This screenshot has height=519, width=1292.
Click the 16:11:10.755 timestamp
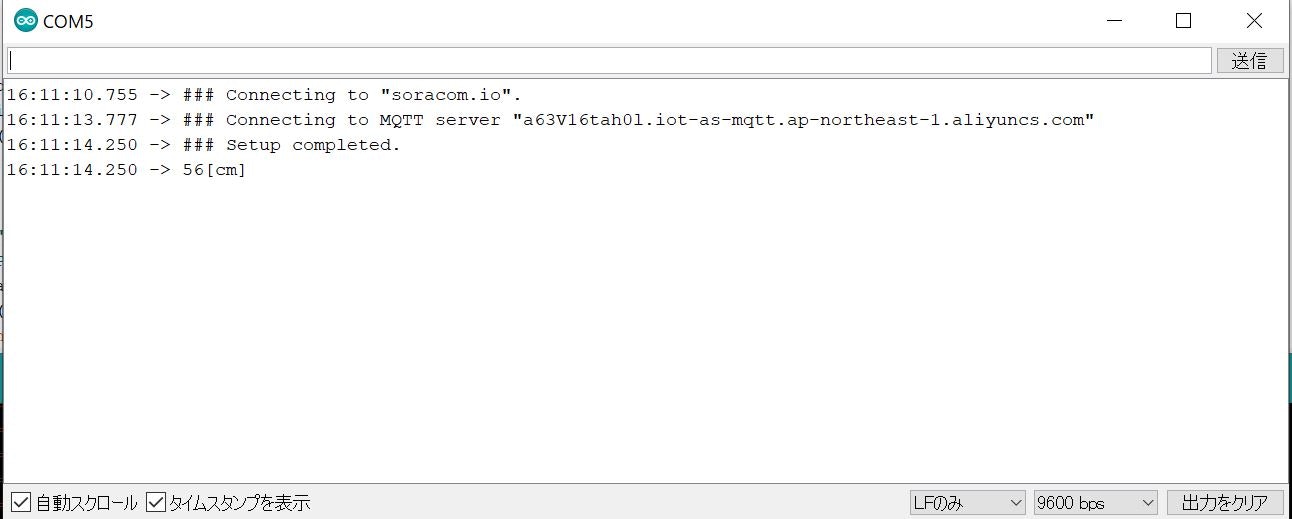[x=72, y=95]
